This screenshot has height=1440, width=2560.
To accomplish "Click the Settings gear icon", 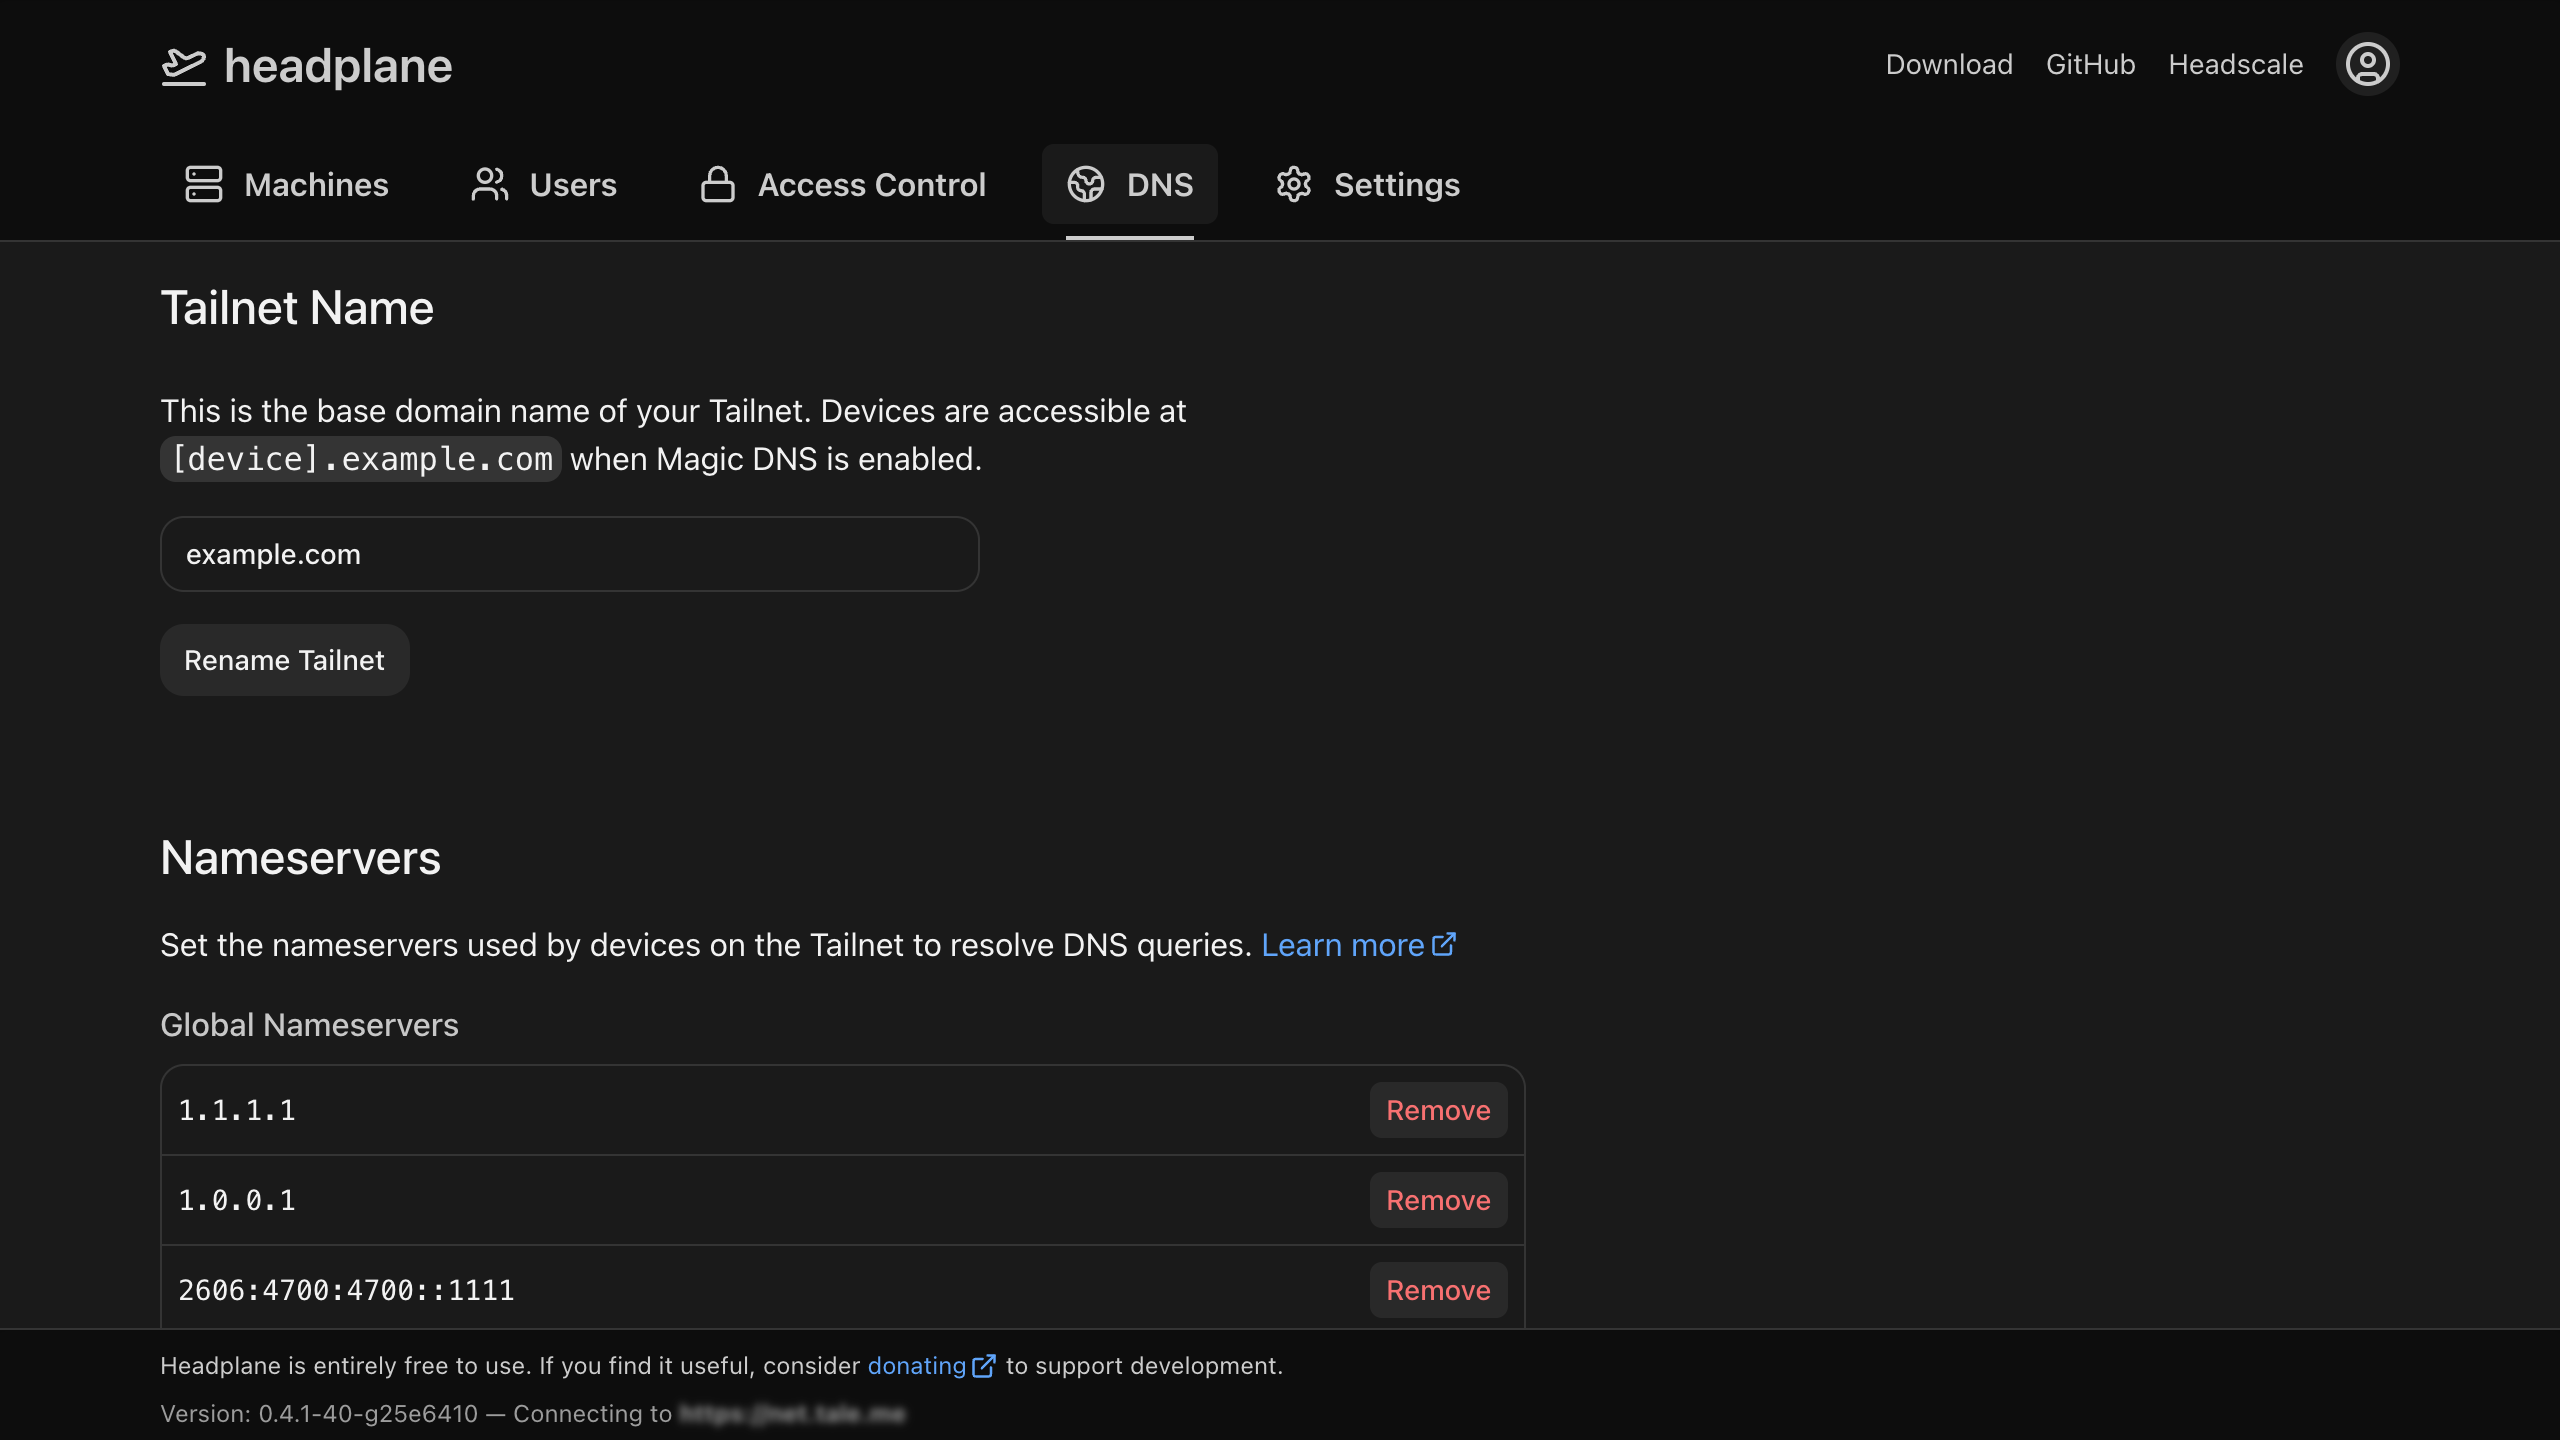I will 1294,184.
